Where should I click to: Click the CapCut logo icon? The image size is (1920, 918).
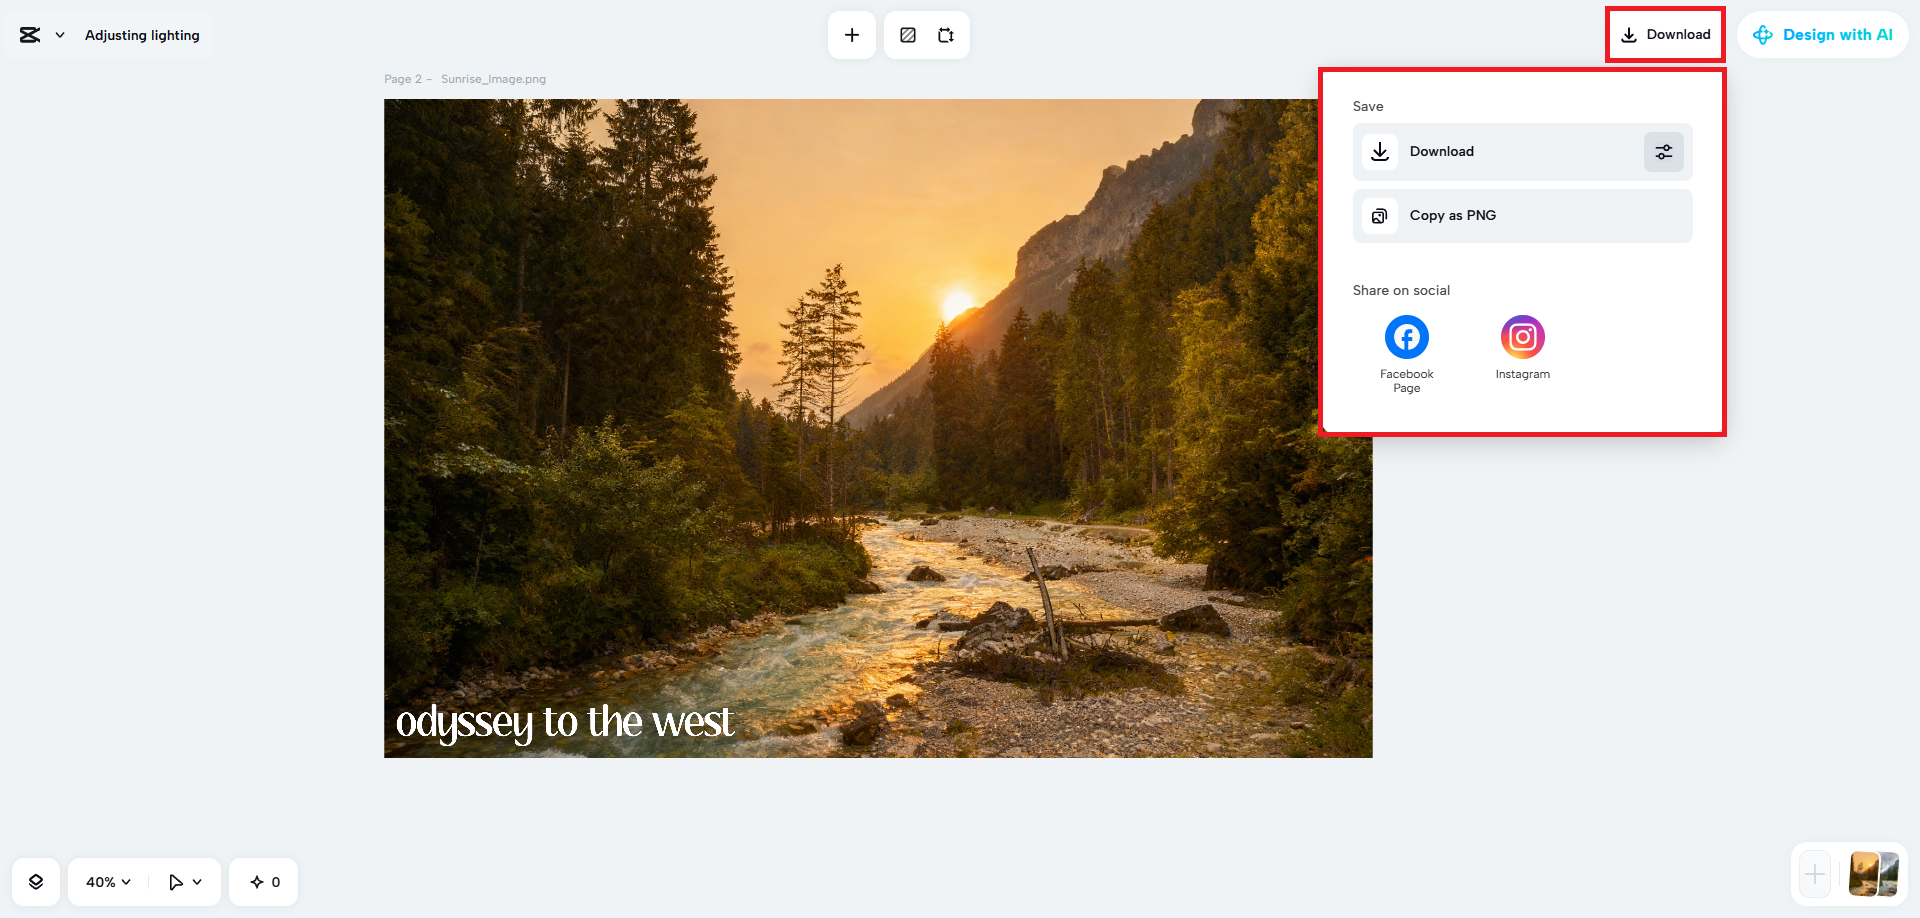click(x=30, y=35)
